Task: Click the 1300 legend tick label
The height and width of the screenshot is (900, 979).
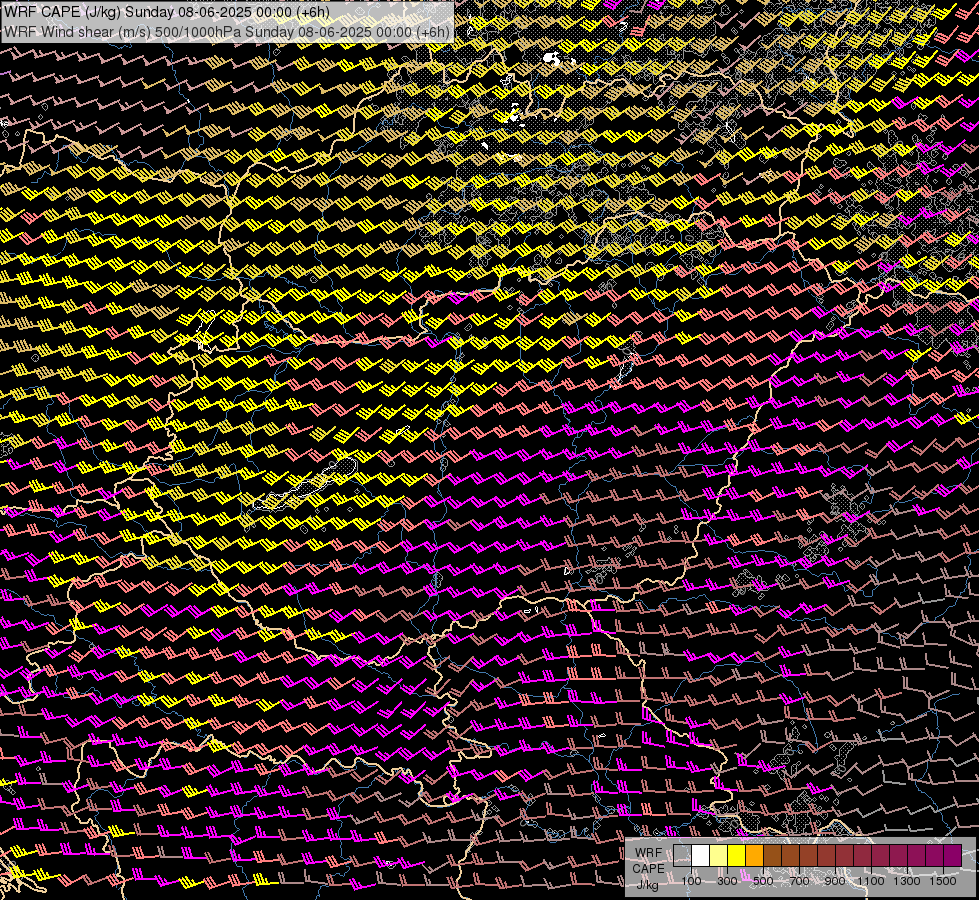Action: click(x=907, y=881)
